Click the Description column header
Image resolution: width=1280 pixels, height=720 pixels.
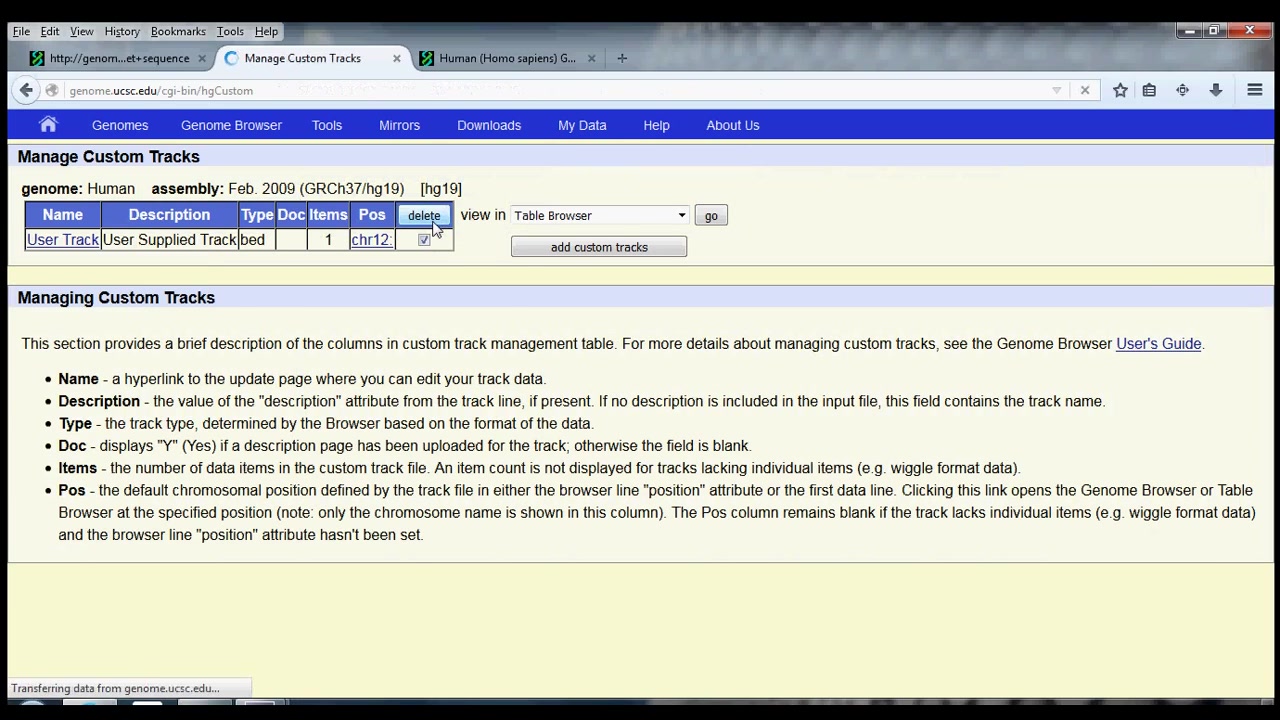click(169, 215)
